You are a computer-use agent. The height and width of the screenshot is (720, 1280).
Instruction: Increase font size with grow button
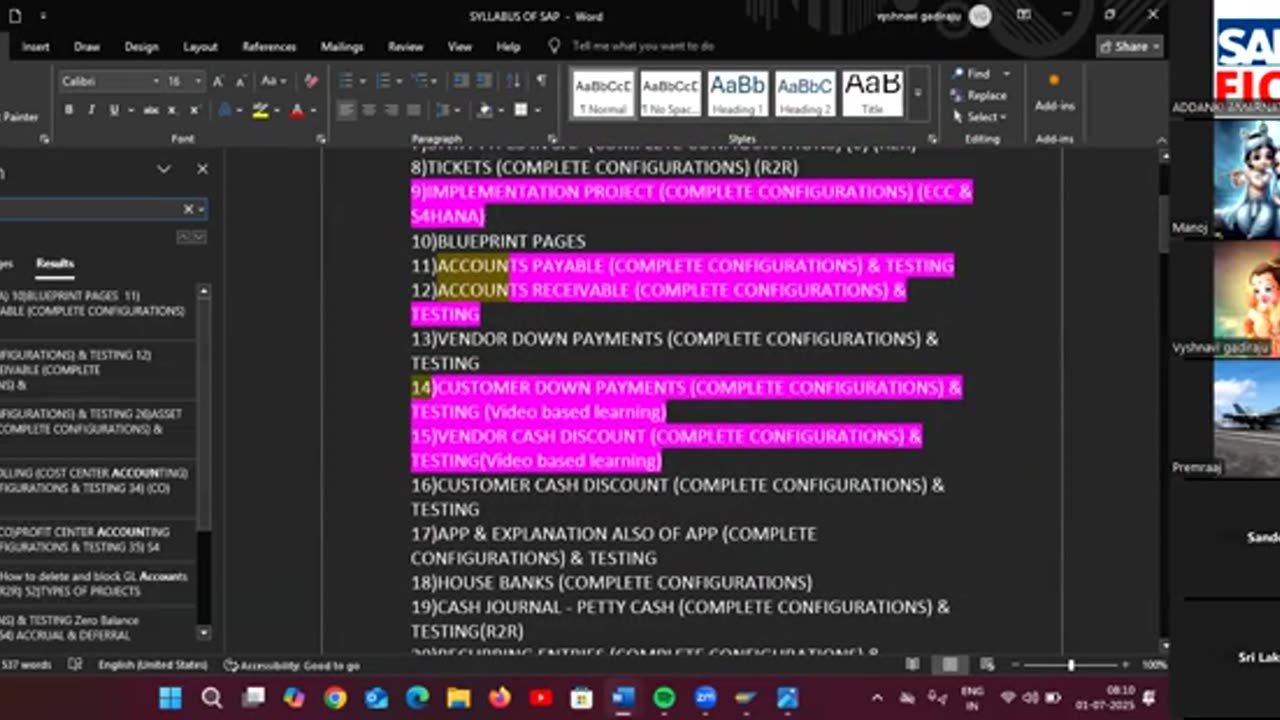point(217,81)
